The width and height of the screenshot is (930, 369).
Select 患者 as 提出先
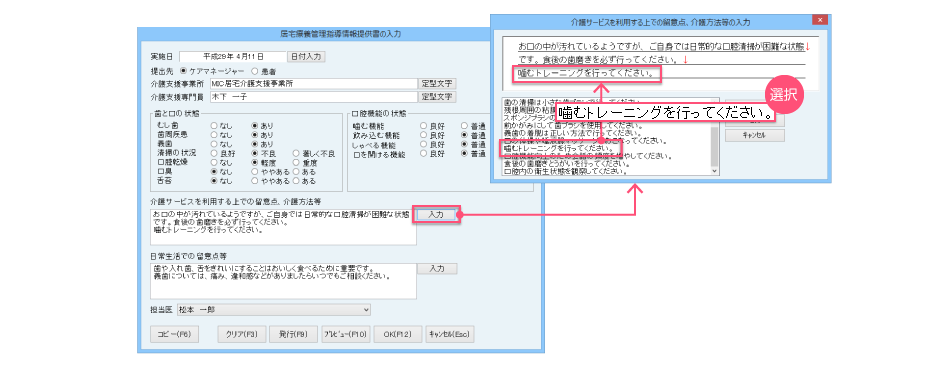[x=255, y=71]
